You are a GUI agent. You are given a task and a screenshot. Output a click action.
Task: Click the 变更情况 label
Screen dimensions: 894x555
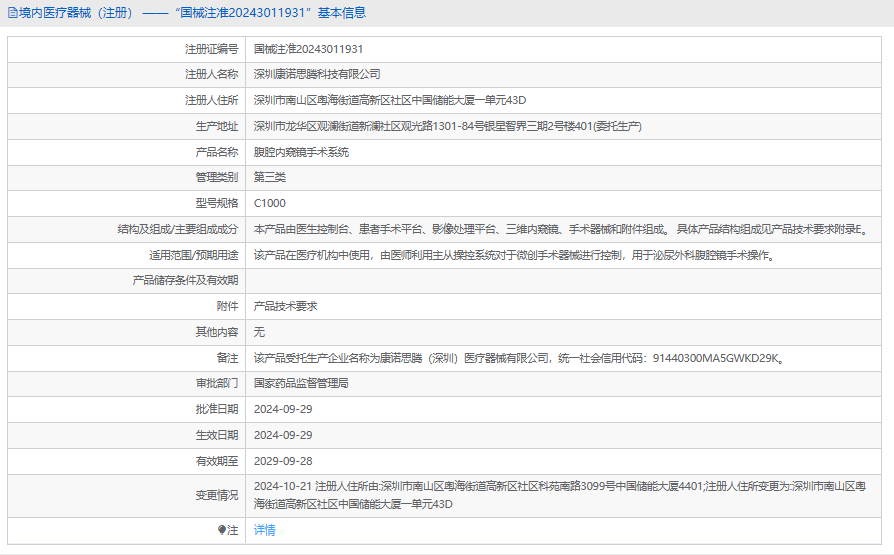pyautogui.click(x=217, y=495)
